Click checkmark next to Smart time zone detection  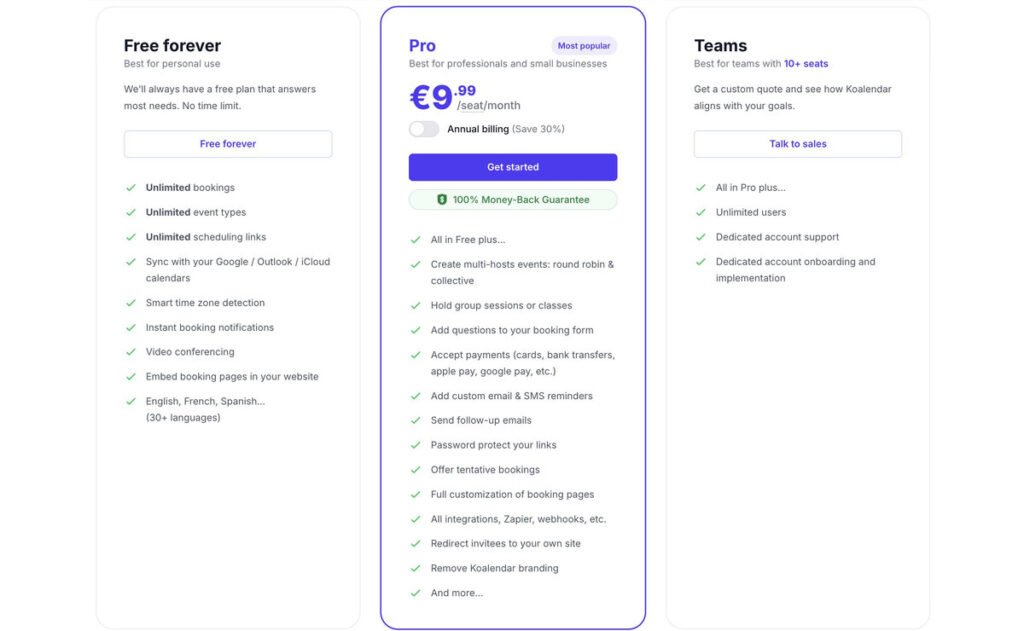pos(131,303)
